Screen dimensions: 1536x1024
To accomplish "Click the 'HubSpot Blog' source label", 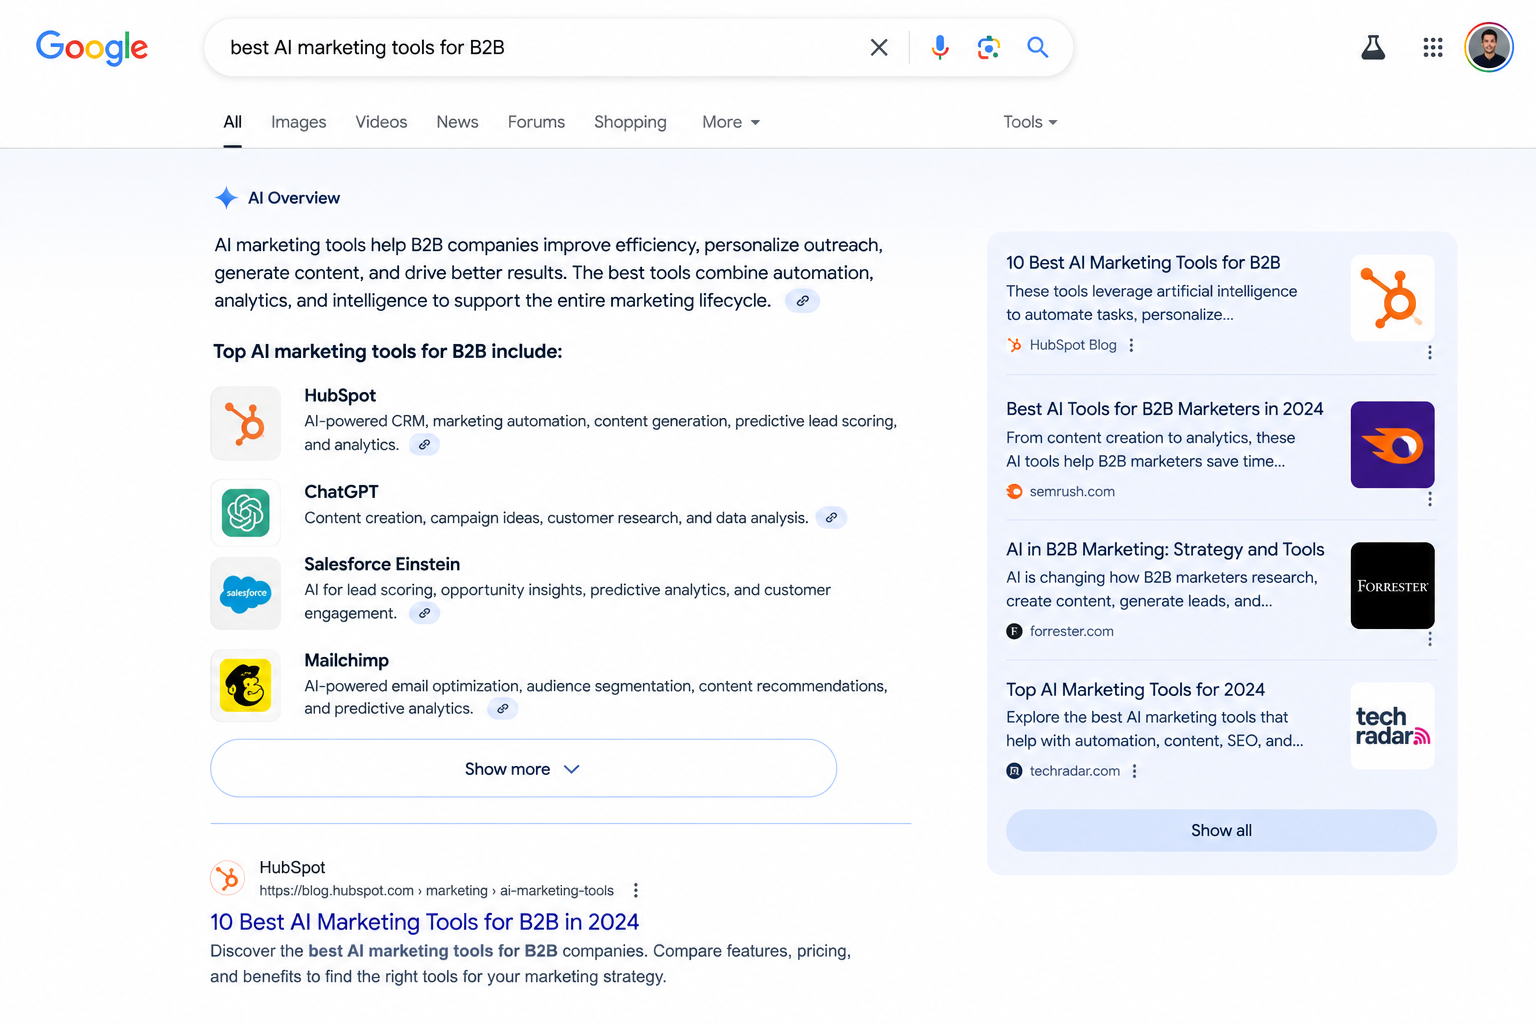I will pyautogui.click(x=1073, y=345).
